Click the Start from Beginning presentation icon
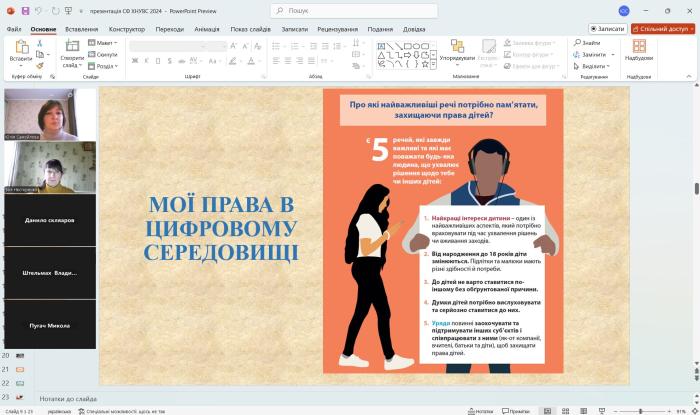 tap(69, 11)
